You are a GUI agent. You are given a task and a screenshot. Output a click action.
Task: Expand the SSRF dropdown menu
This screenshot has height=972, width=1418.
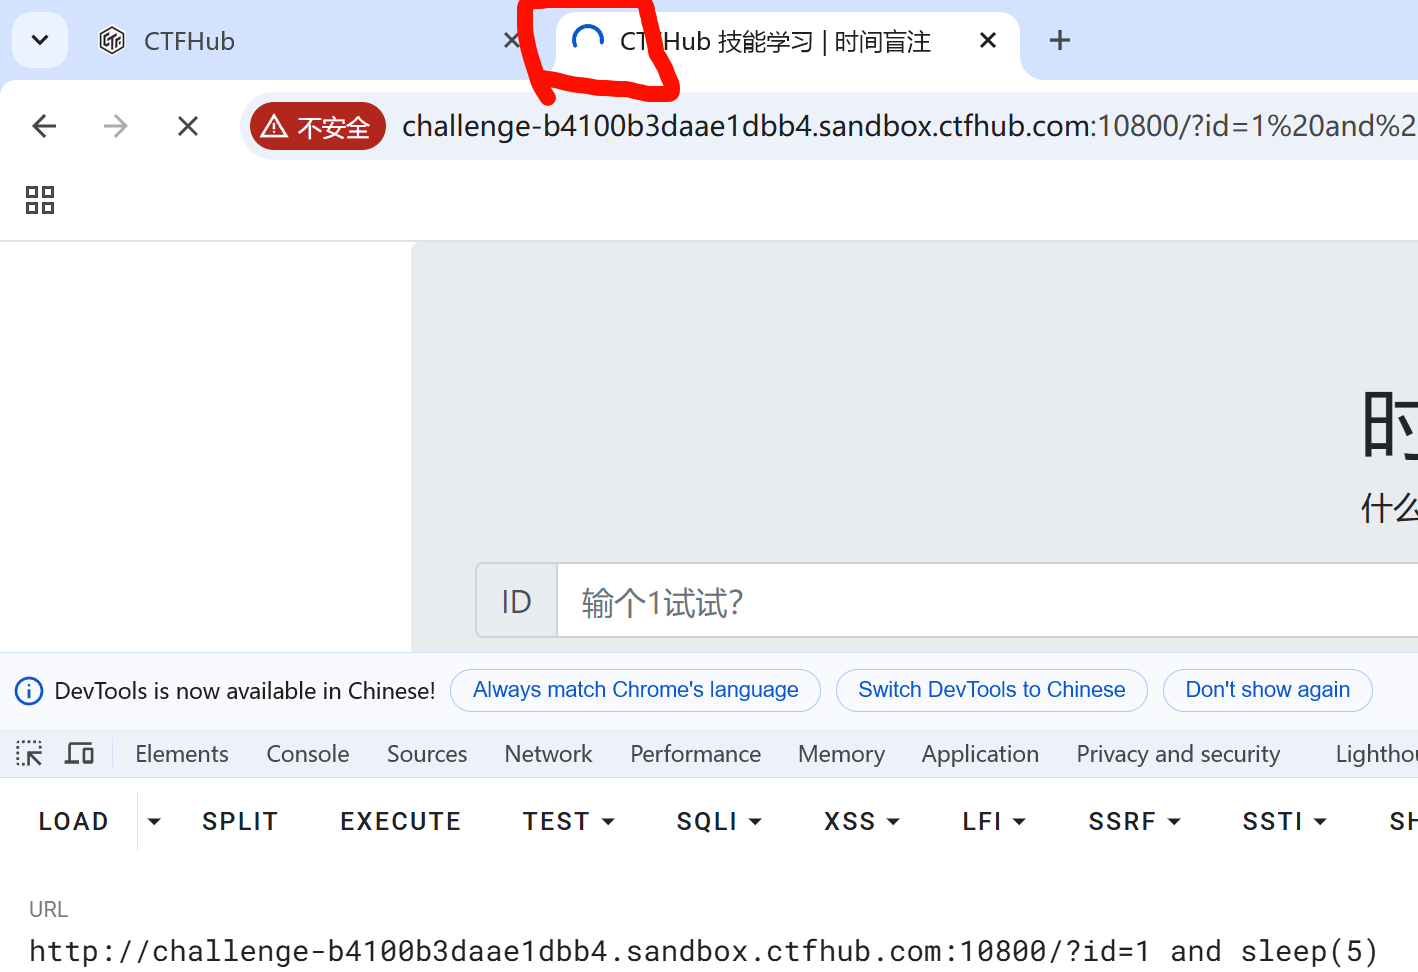click(1134, 821)
